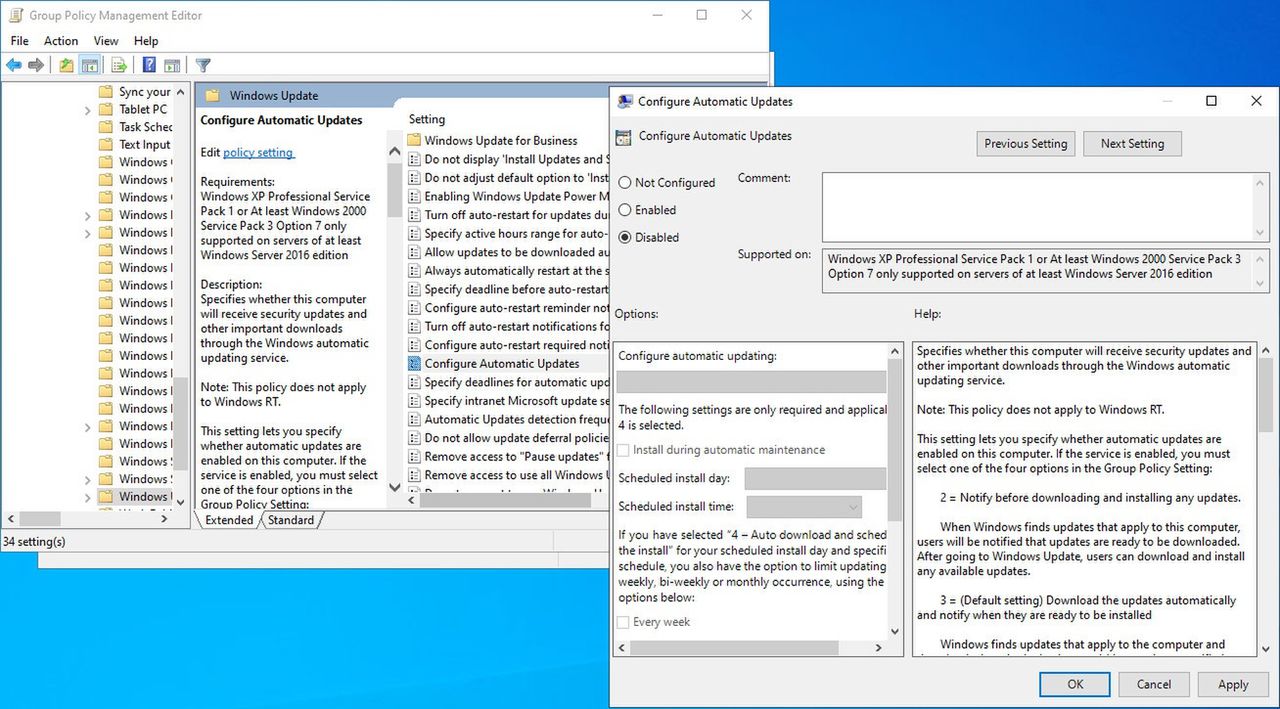
Task: Select the Not Configured radio button
Action: (x=625, y=183)
